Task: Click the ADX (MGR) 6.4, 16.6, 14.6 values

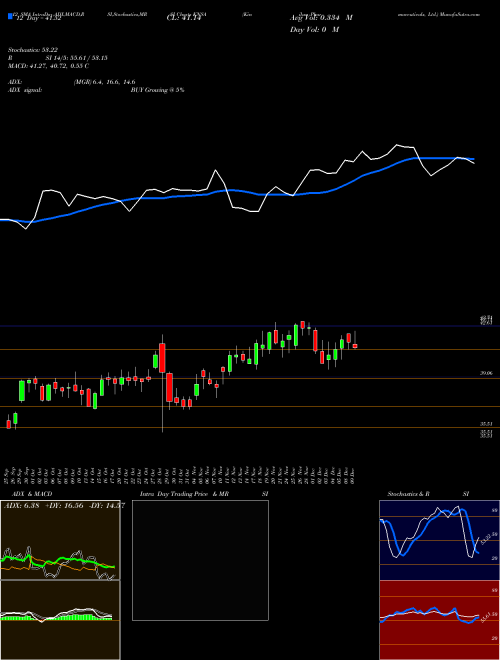Action: tap(104, 82)
